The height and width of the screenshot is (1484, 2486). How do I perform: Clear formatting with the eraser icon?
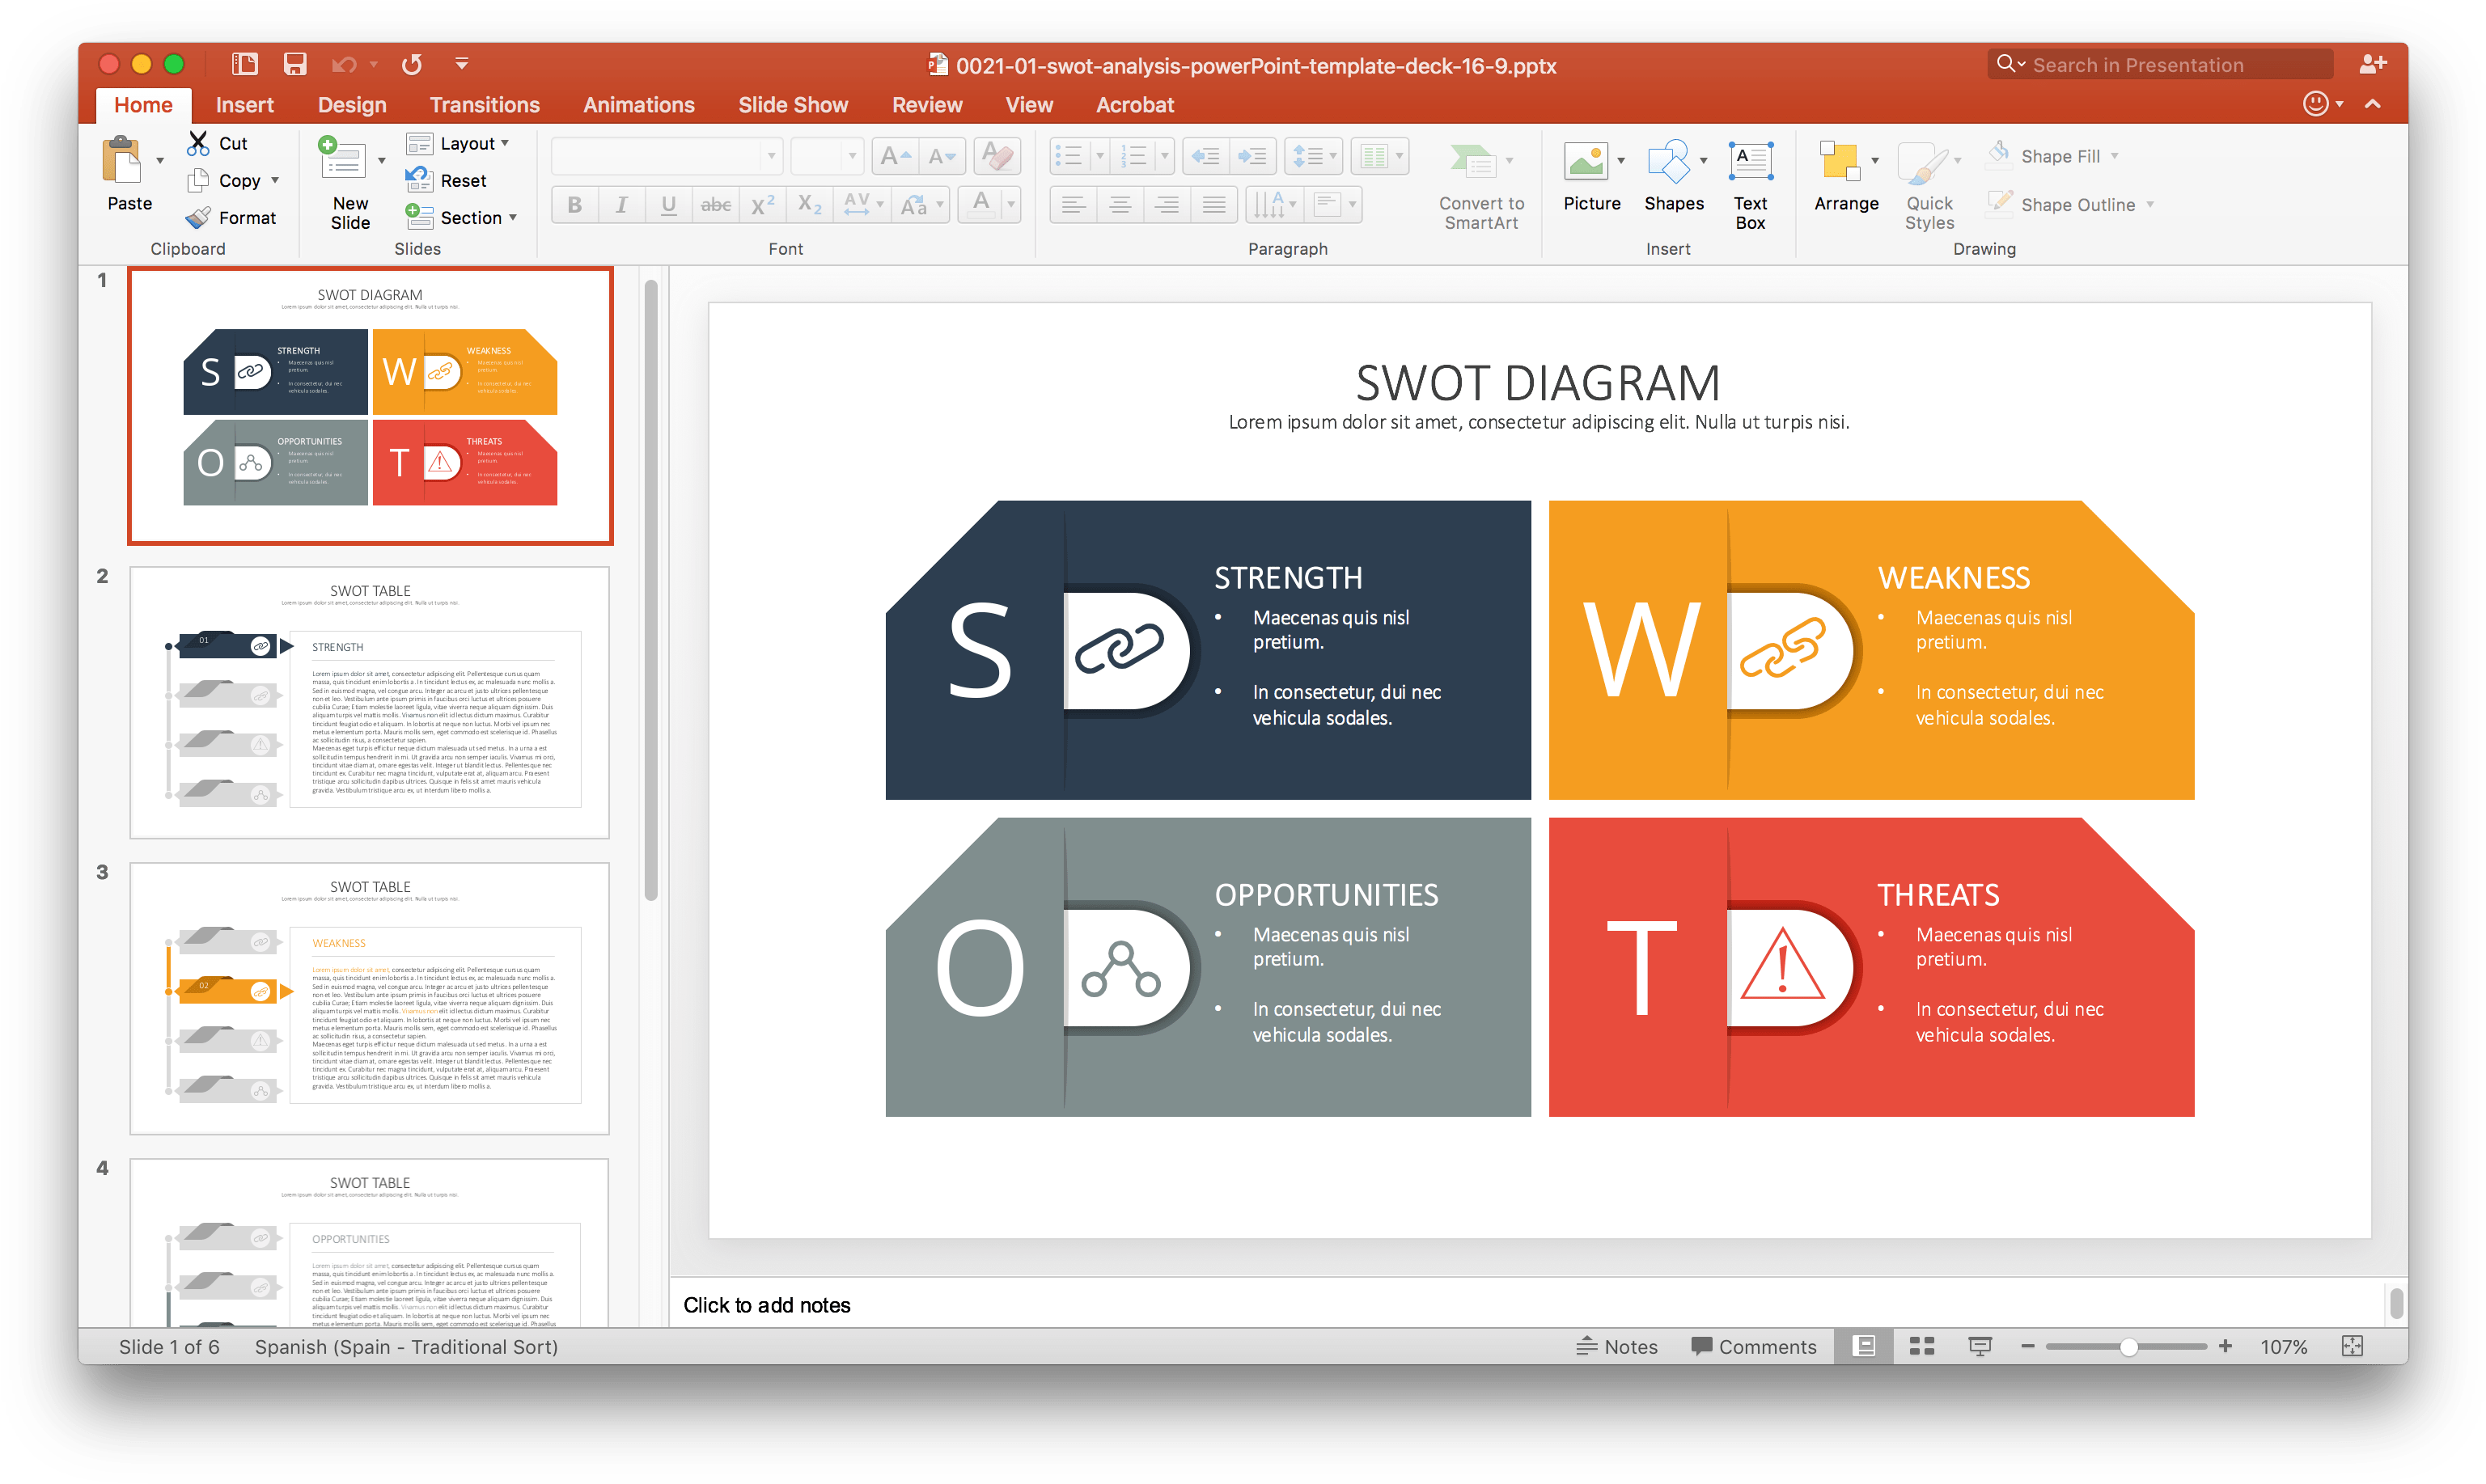pyautogui.click(x=996, y=156)
